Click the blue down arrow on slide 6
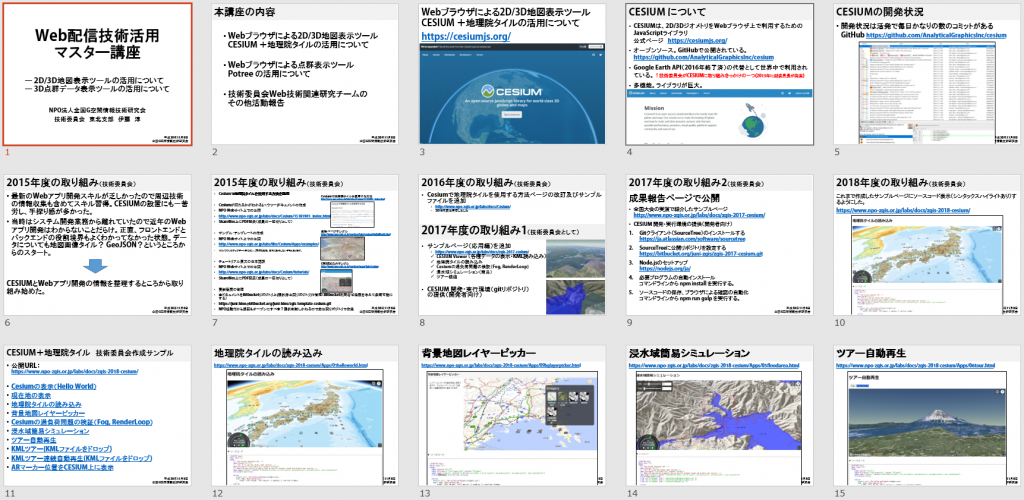This screenshot has height=500, width=1024. tap(95, 266)
